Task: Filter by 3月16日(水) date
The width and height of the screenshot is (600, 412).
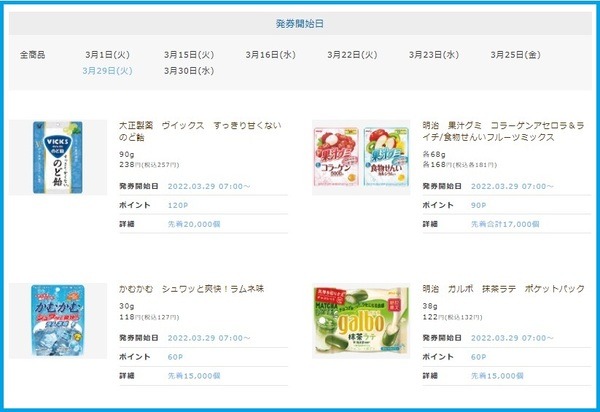Action: [271, 55]
